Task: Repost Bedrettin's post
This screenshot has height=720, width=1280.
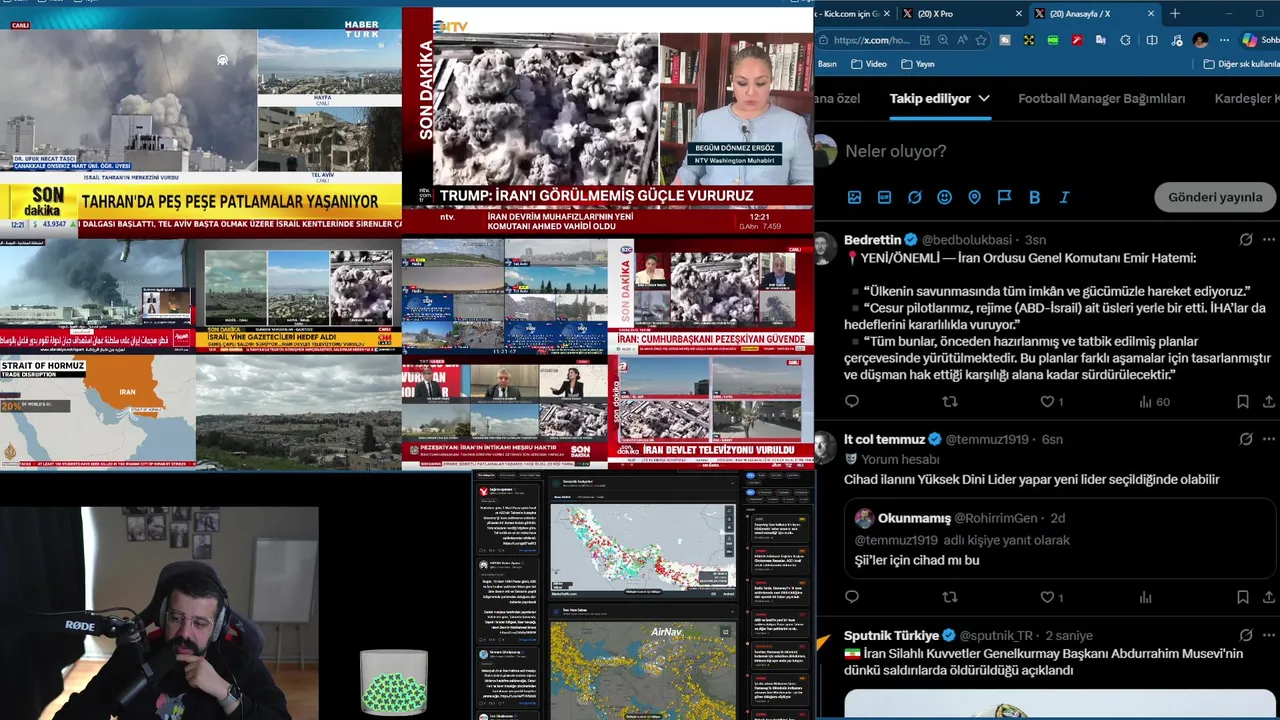Action: pyautogui.click(x=950, y=401)
